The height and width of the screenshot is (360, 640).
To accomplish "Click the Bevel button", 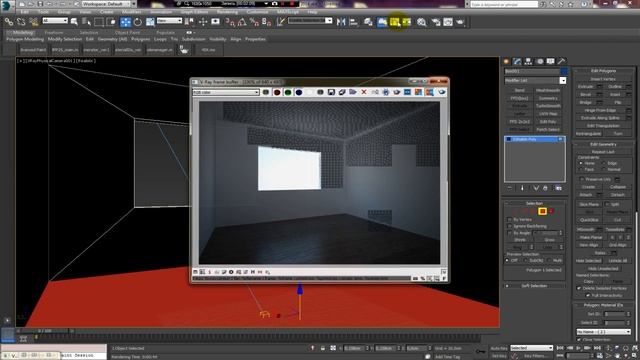I will [586, 95].
